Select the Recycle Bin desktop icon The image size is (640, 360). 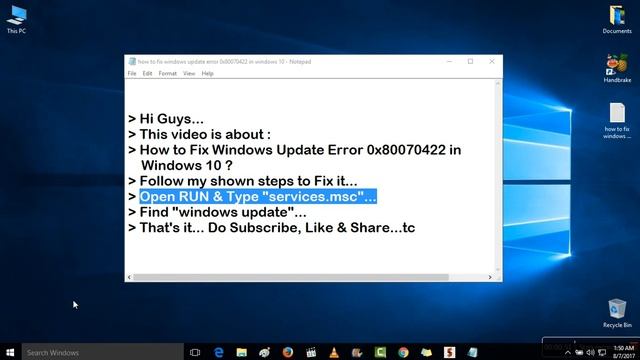pos(617,313)
